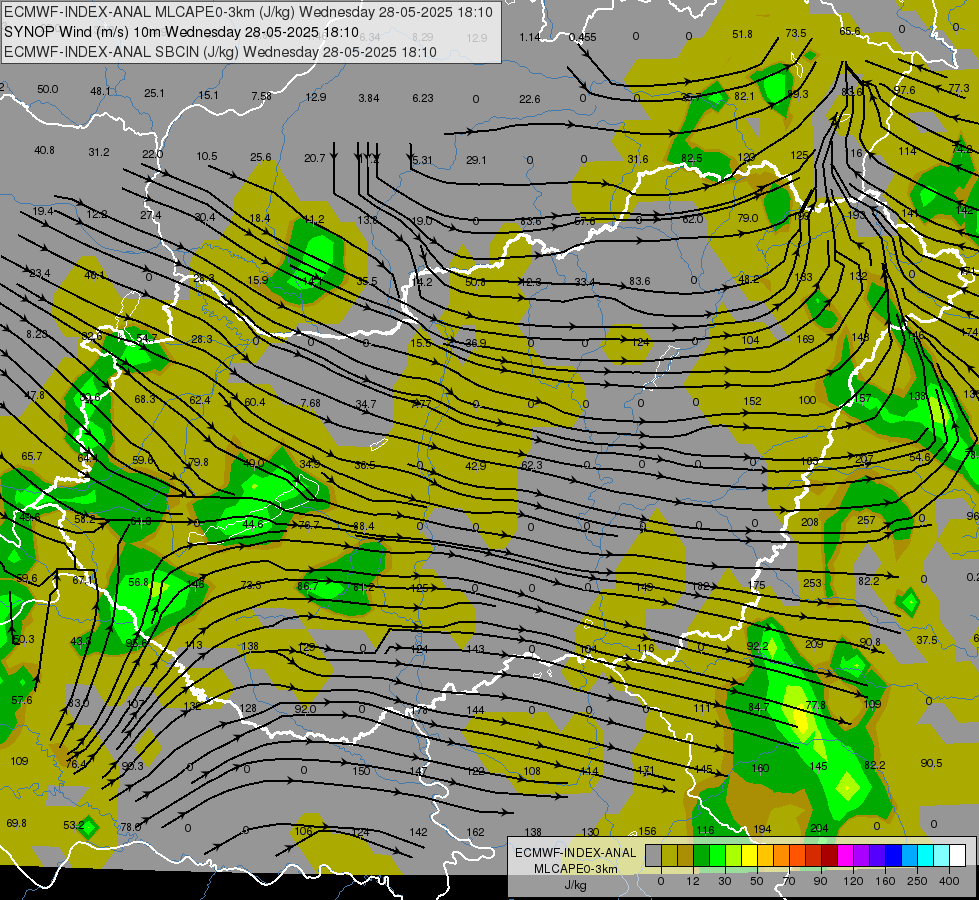Click the grid value 152
The image size is (979, 900).
pos(752,401)
